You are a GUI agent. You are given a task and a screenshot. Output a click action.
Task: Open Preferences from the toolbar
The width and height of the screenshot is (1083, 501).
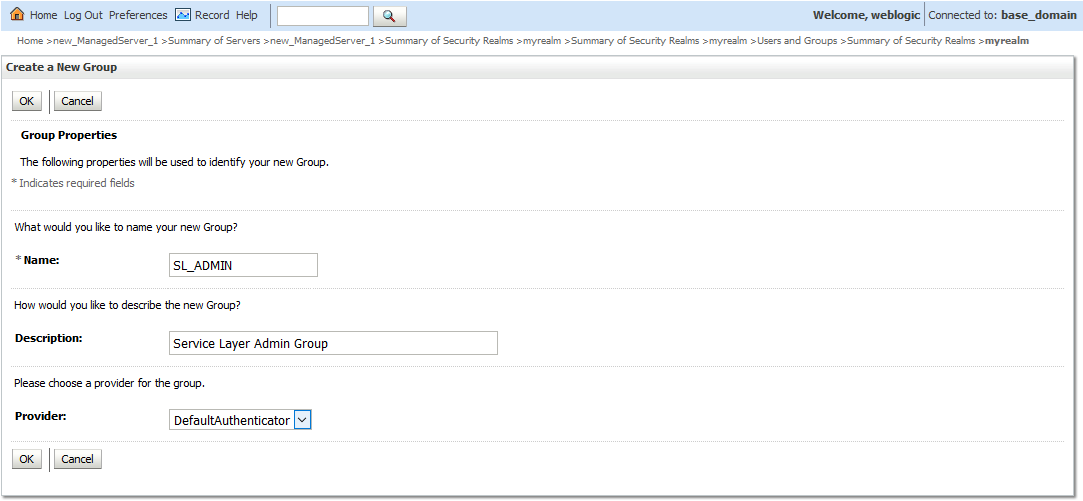138,15
